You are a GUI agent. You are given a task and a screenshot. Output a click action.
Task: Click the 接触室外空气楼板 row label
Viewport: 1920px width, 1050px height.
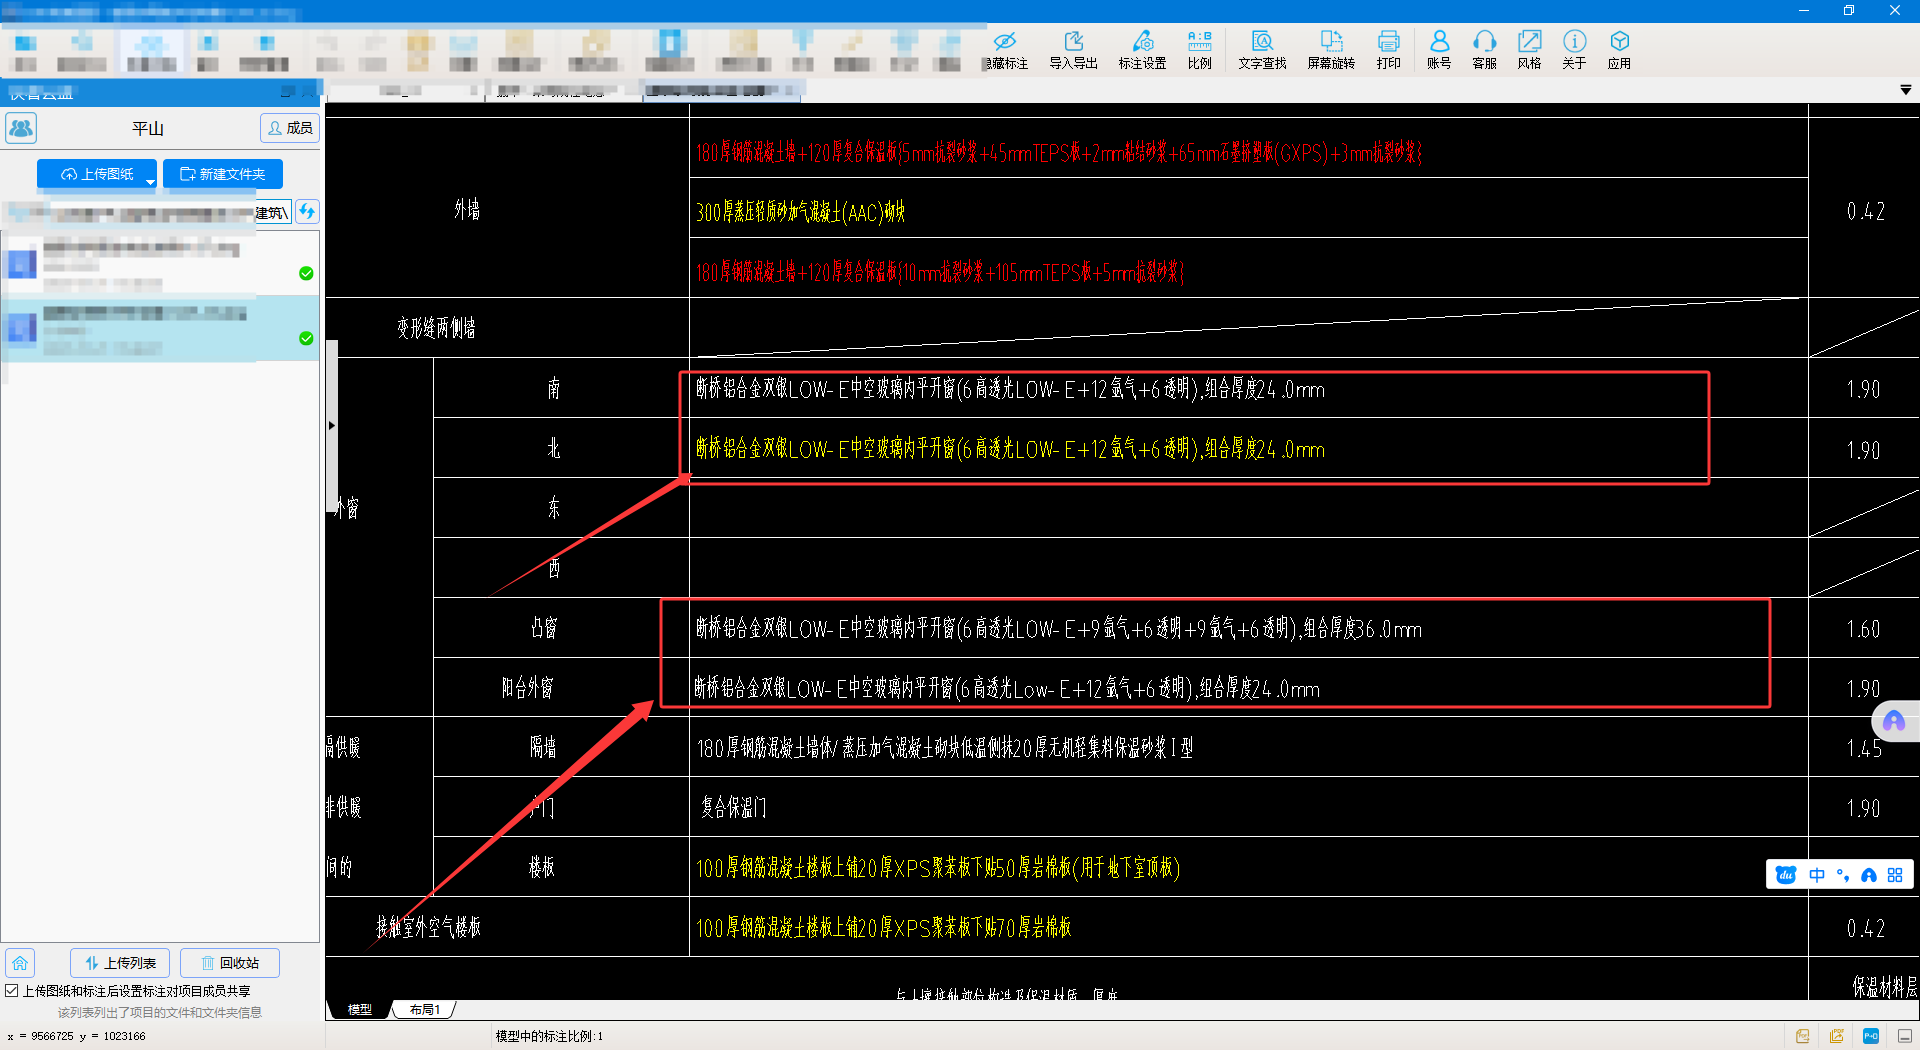(428, 927)
